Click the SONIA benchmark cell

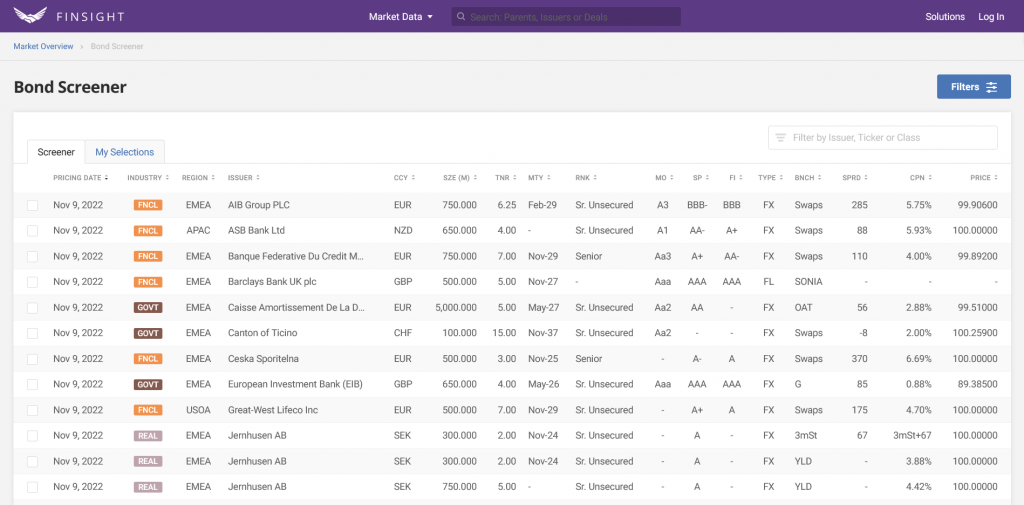pos(808,282)
